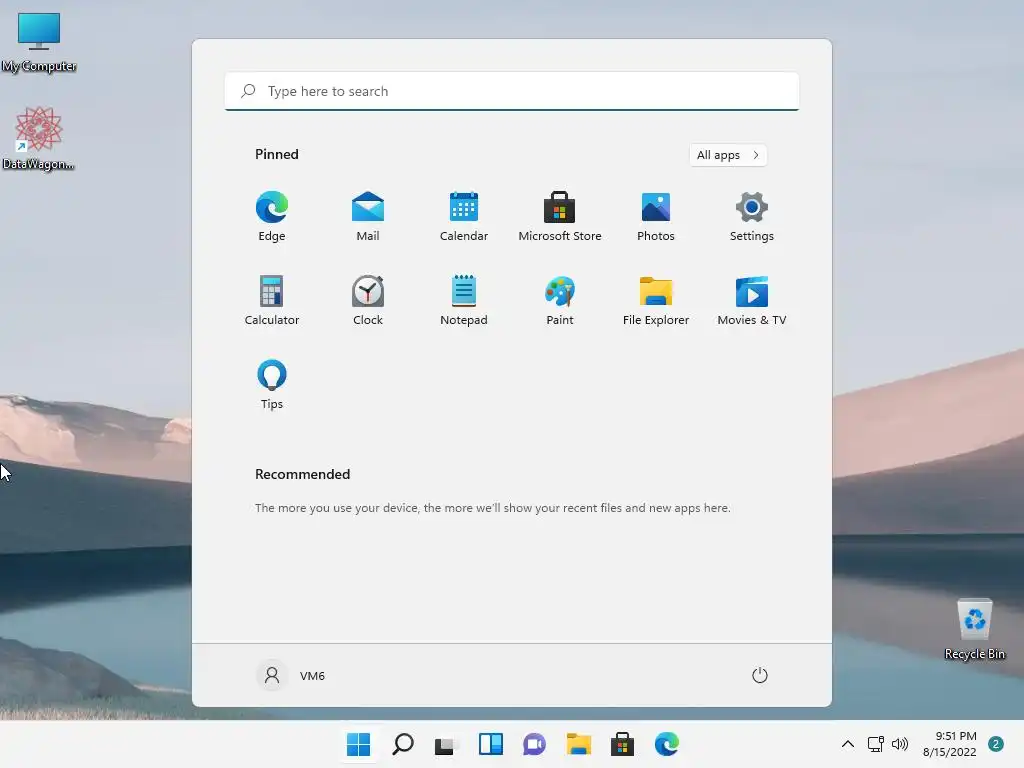Select My Computer desktop icon
Image resolution: width=1024 pixels, height=768 pixels.
(x=39, y=42)
